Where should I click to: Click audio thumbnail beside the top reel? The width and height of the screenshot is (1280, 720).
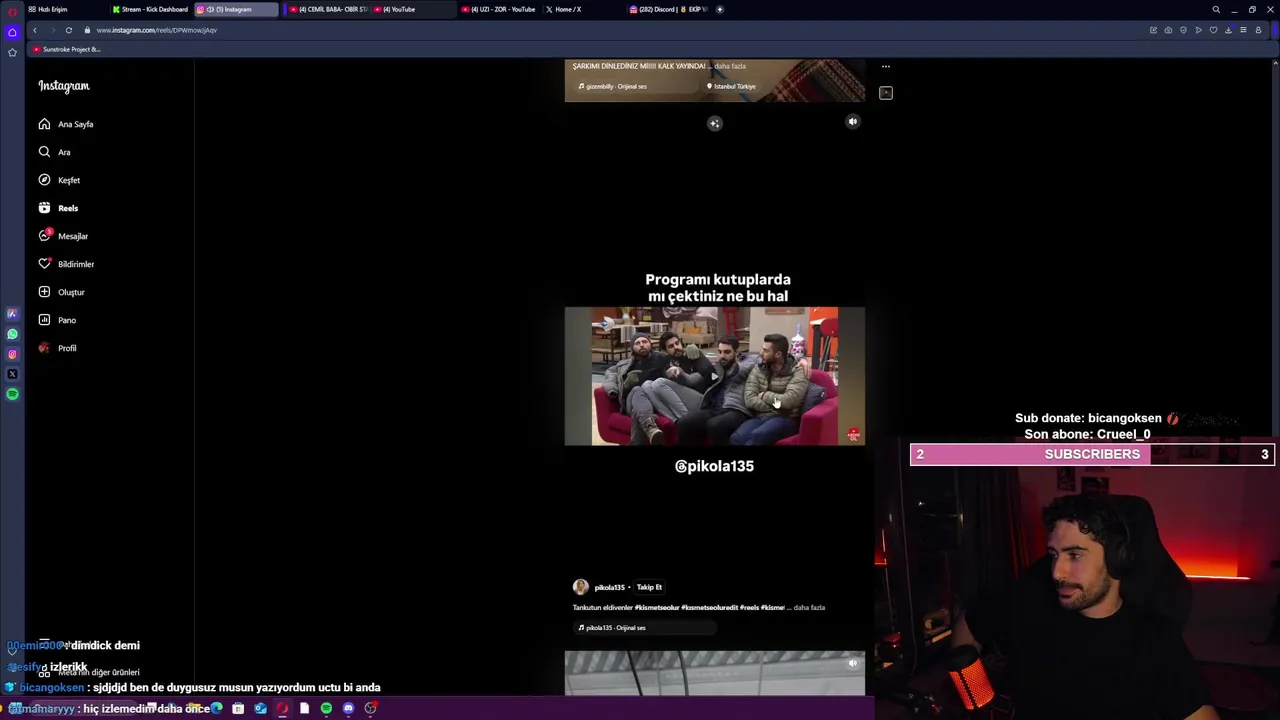click(886, 93)
